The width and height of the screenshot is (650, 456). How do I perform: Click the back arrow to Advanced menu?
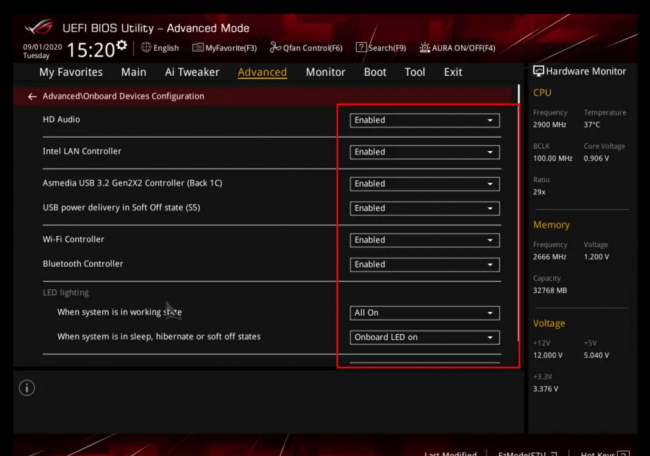tap(32, 97)
